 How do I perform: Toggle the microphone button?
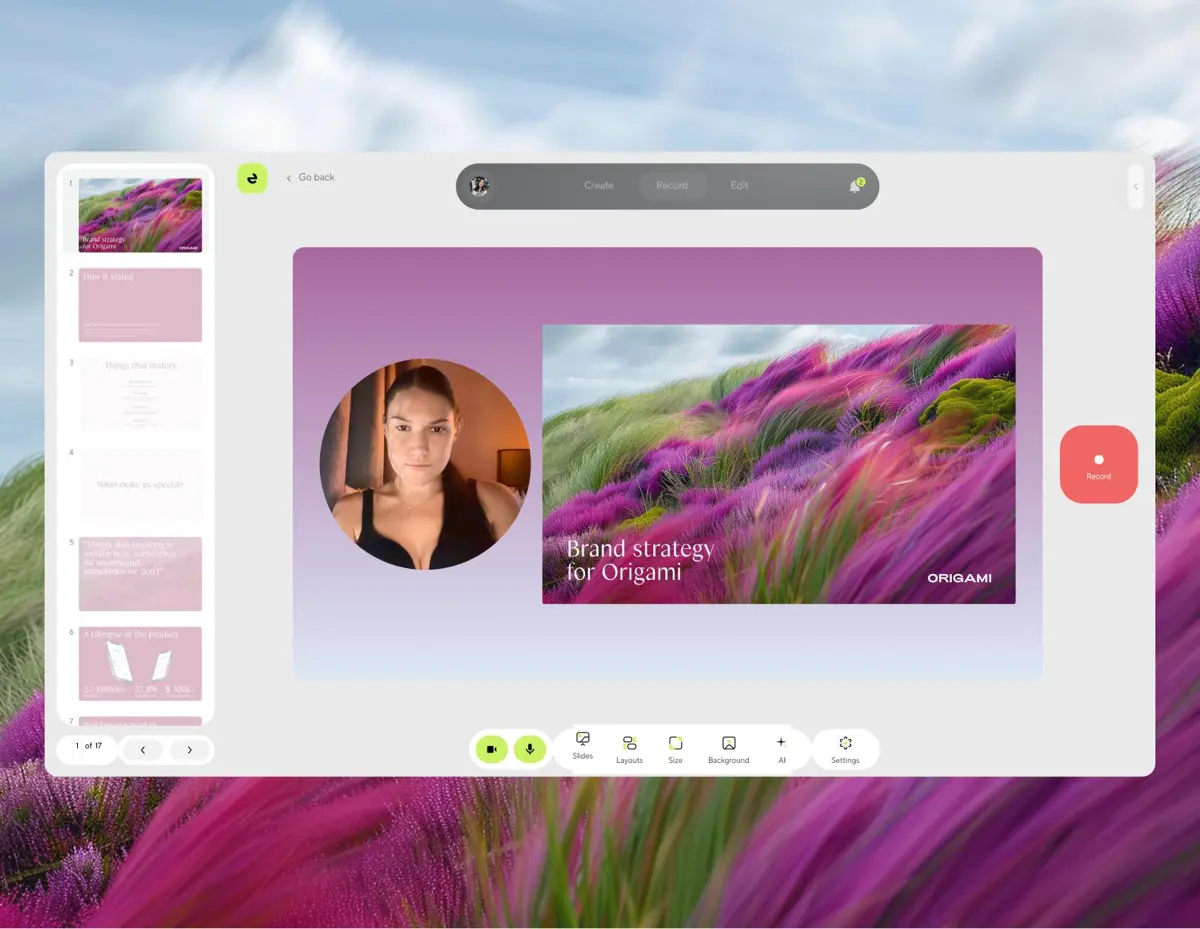(x=530, y=749)
